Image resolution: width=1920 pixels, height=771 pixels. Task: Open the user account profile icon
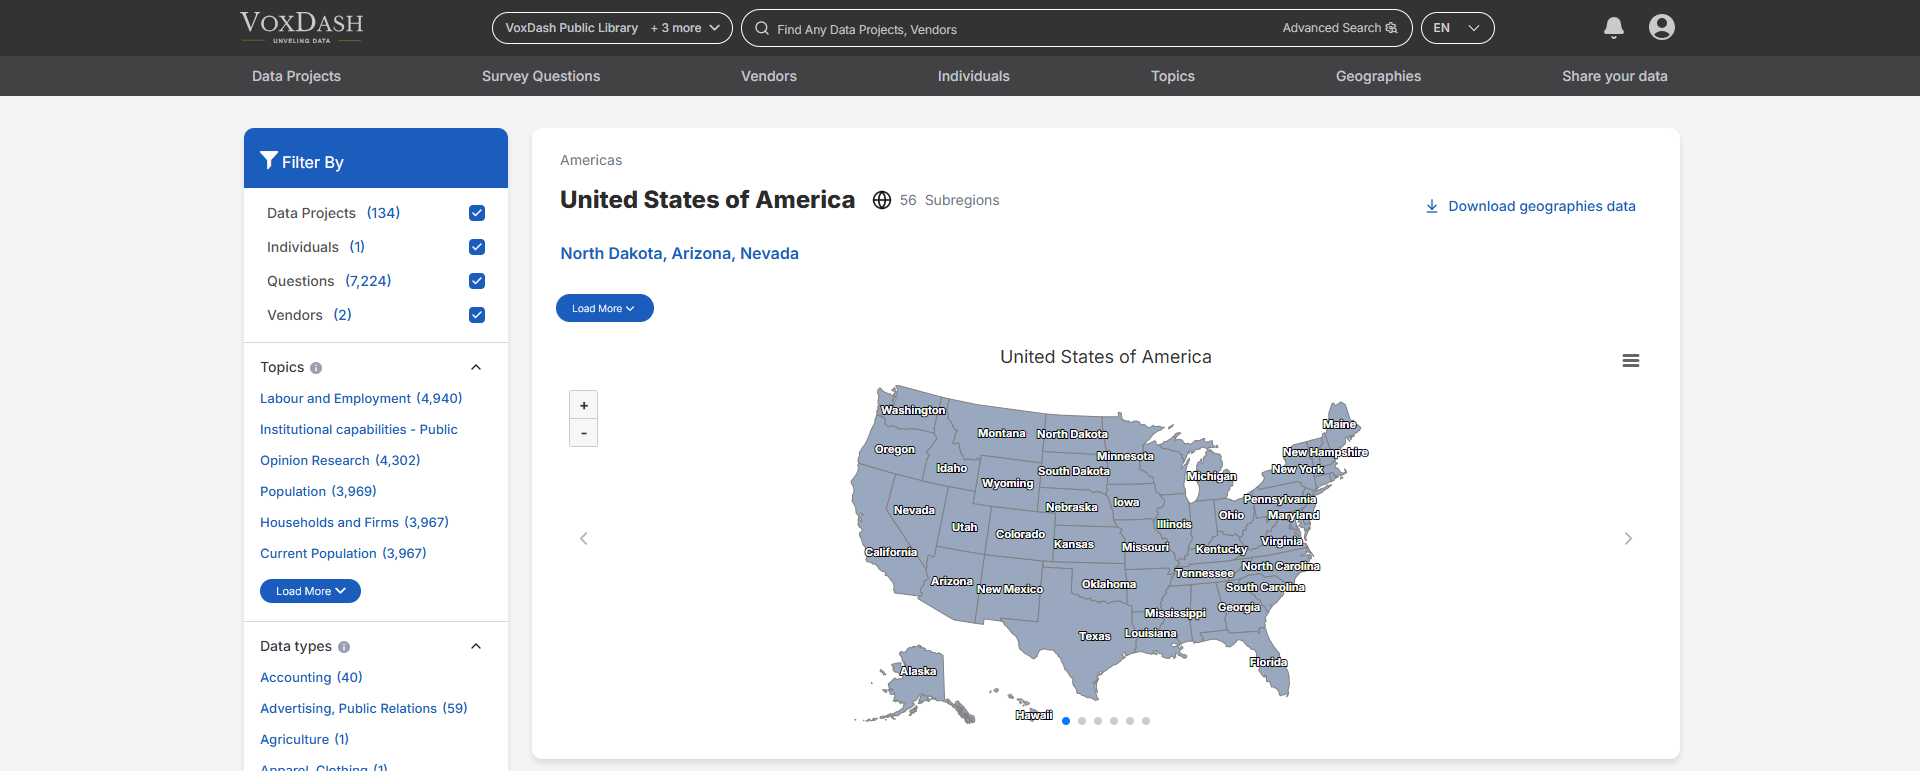1661,27
